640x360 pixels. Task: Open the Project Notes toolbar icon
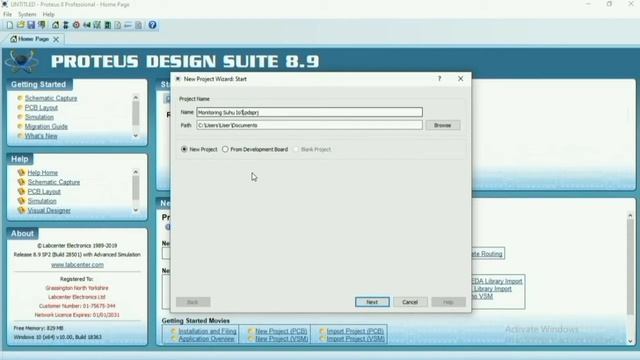[x=138, y=25]
